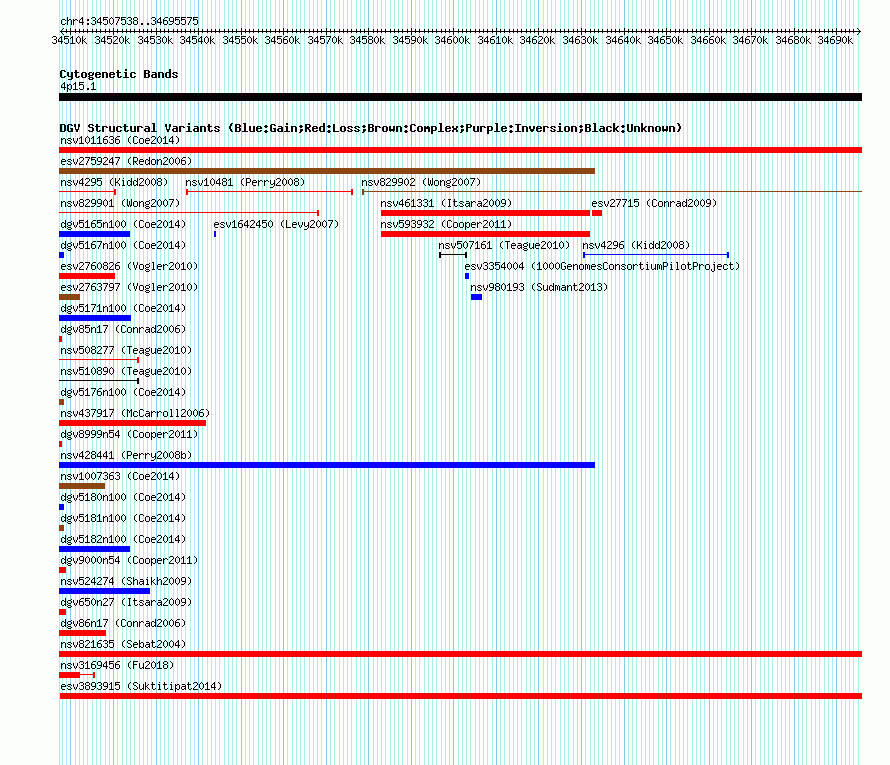Open variant nsv428441 (Perry2008b) label
This screenshot has width=890, height=765.
126,455
